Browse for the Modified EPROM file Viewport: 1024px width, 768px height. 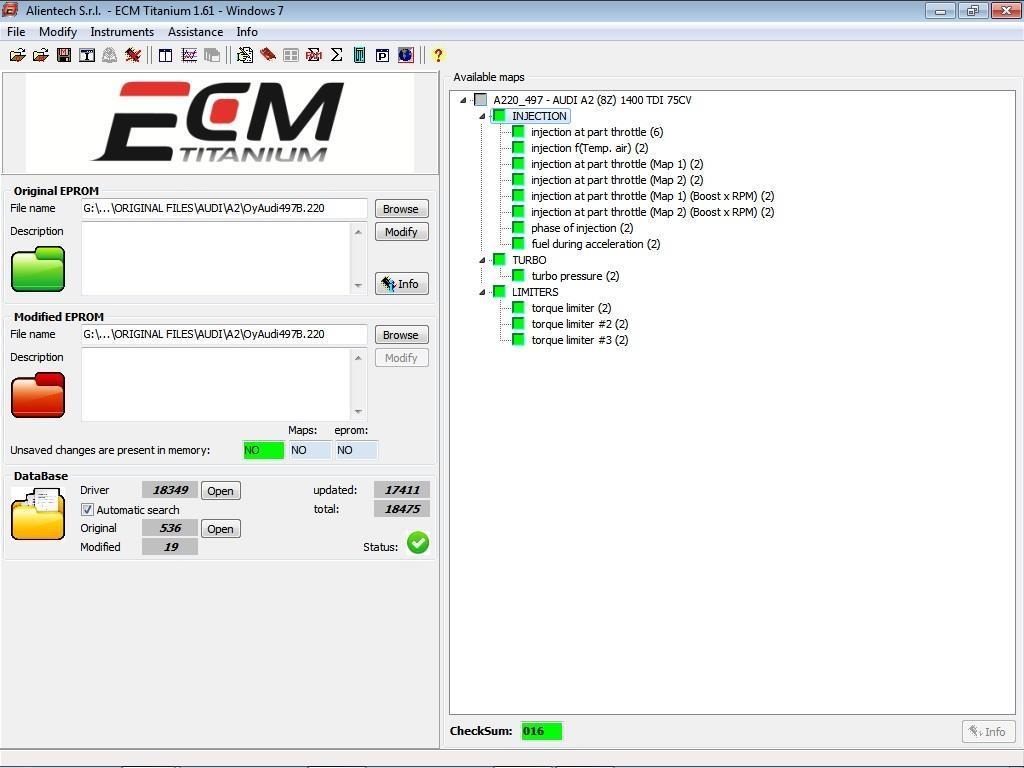pos(401,335)
